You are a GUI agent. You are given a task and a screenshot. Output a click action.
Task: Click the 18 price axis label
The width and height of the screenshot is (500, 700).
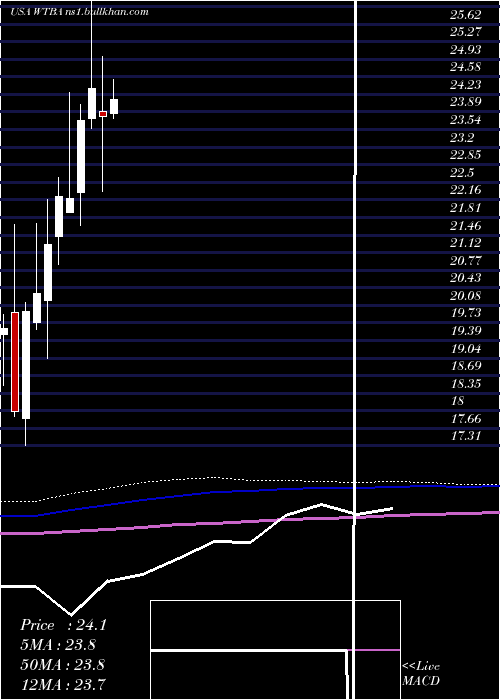click(x=458, y=401)
